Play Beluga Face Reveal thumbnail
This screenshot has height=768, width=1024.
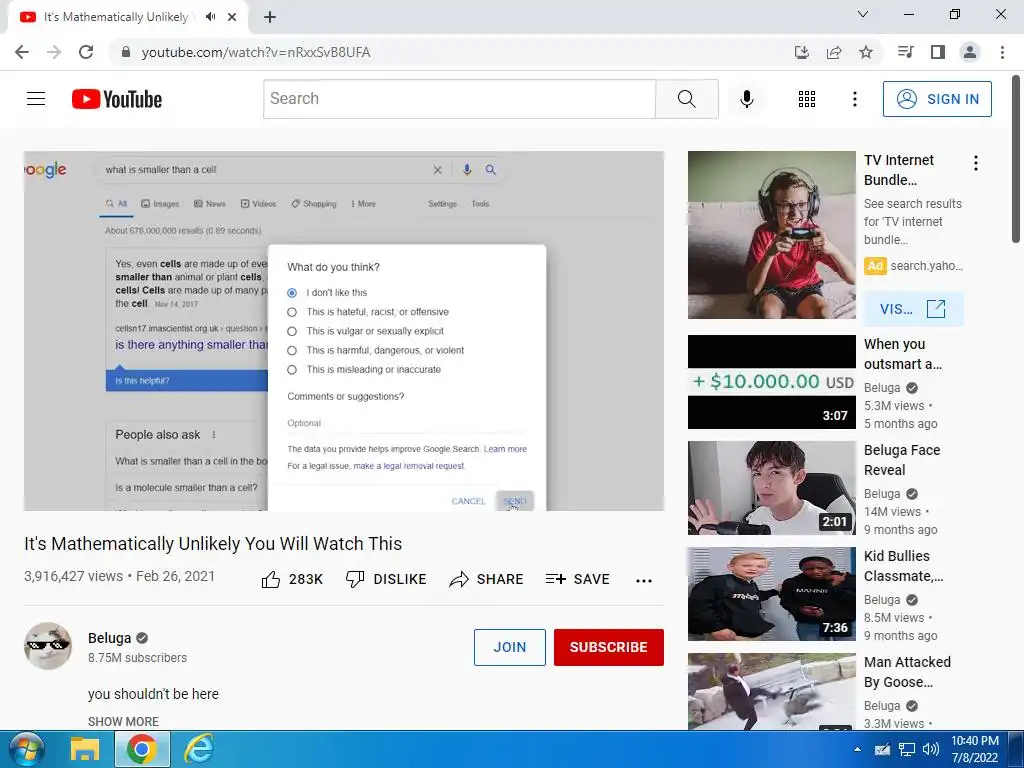(772, 488)
